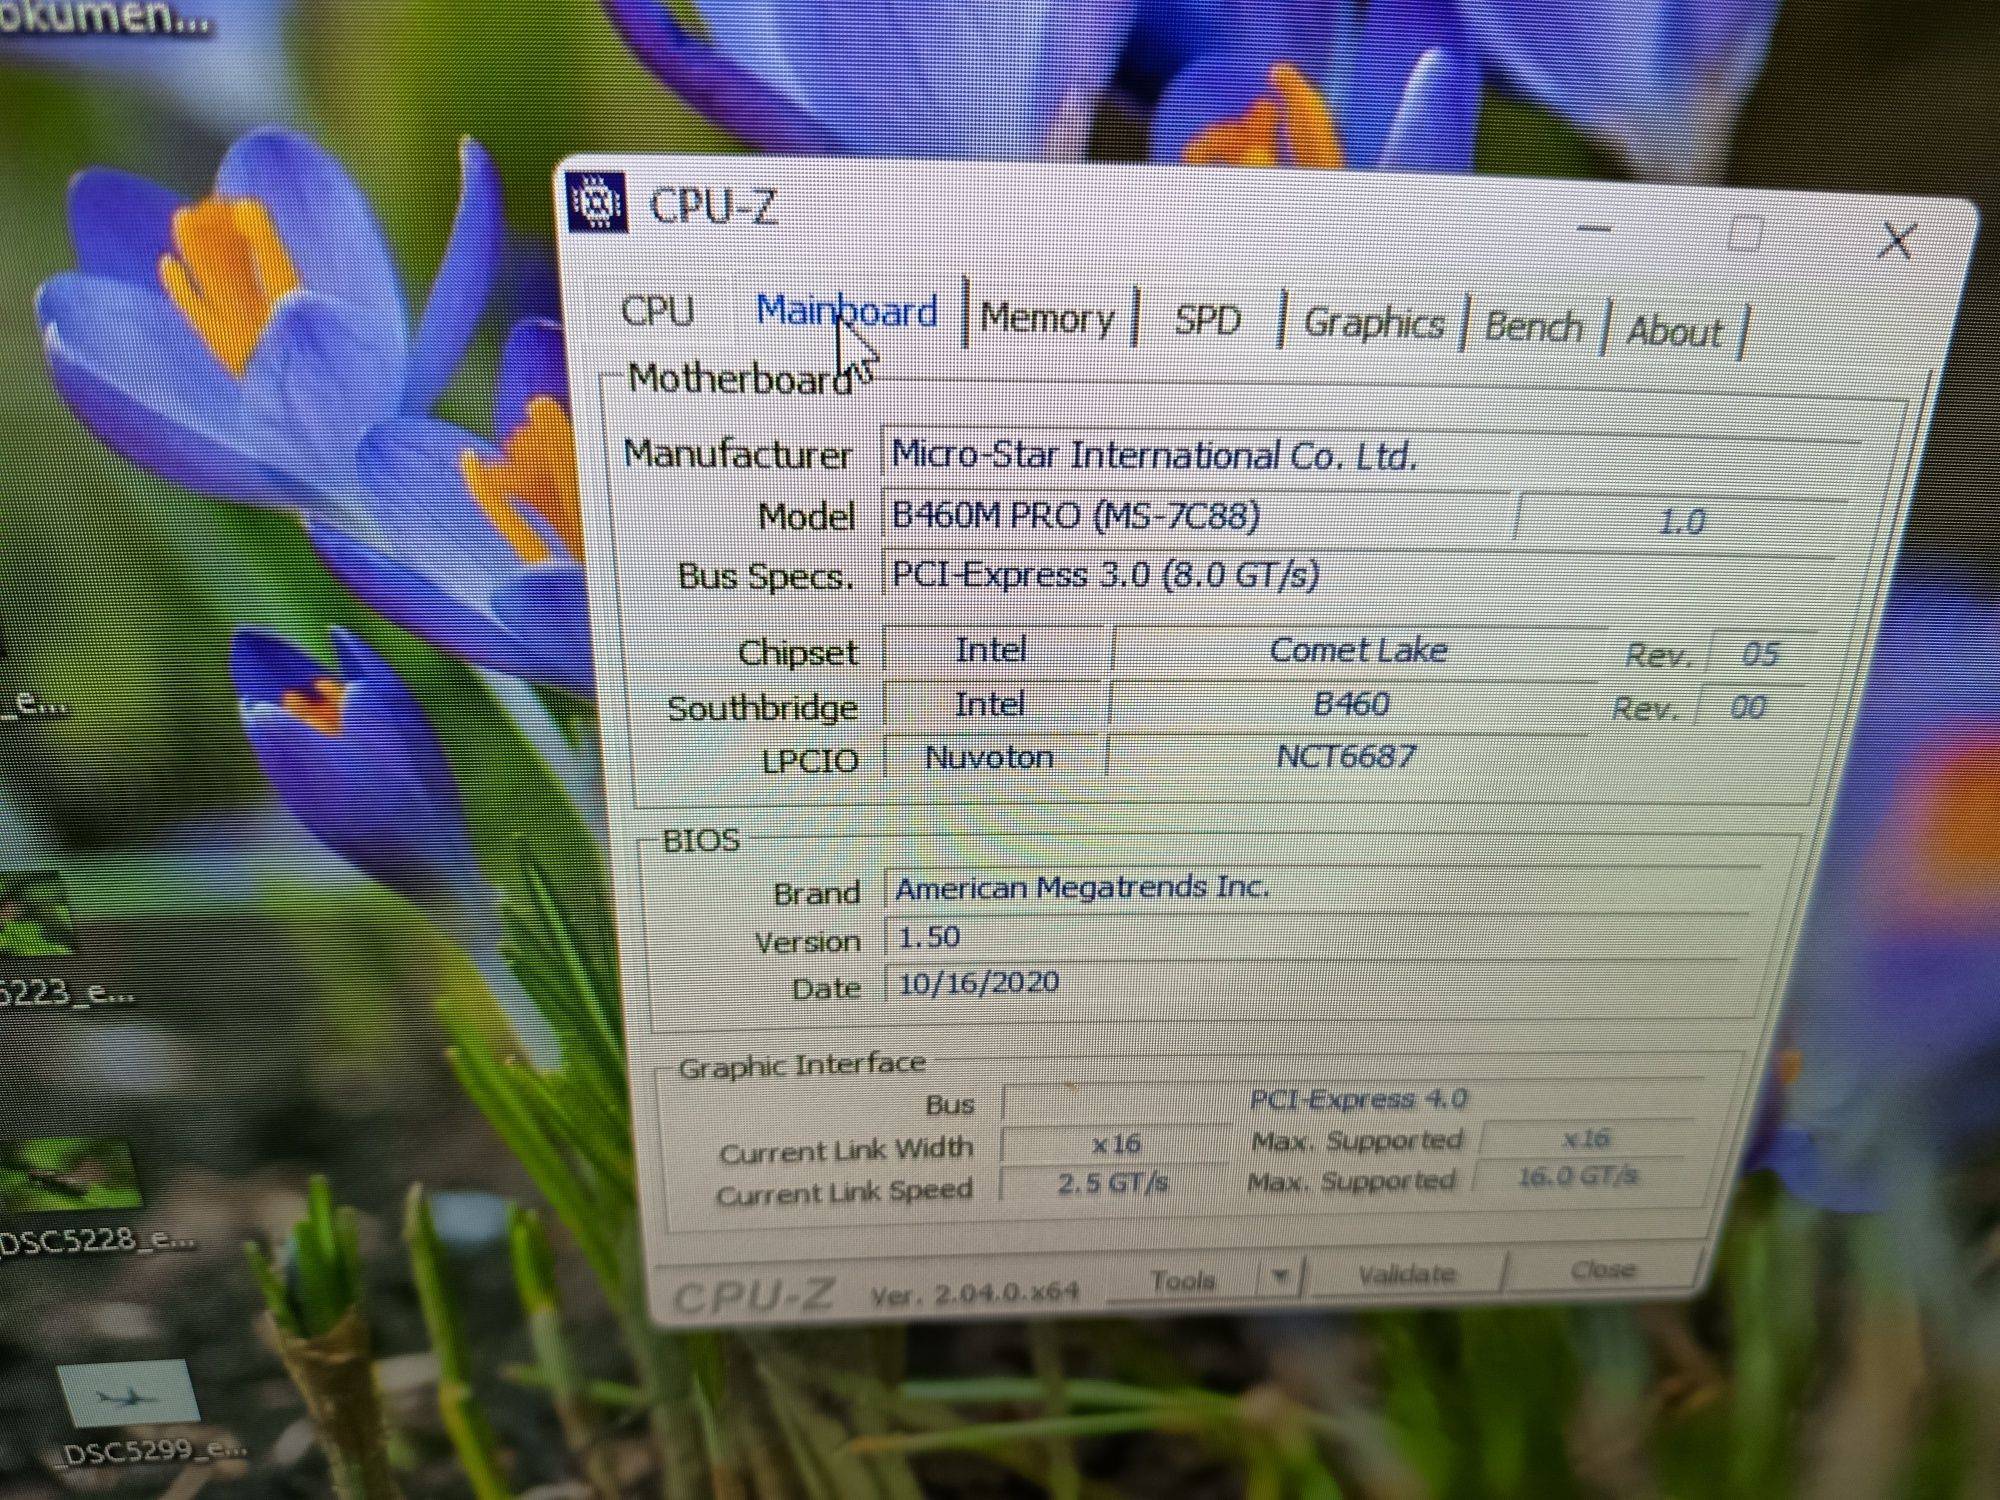The image size is (2000, 1500).
Task: Click the CPU-Z application icon in title bar
Action: point(598,203)
